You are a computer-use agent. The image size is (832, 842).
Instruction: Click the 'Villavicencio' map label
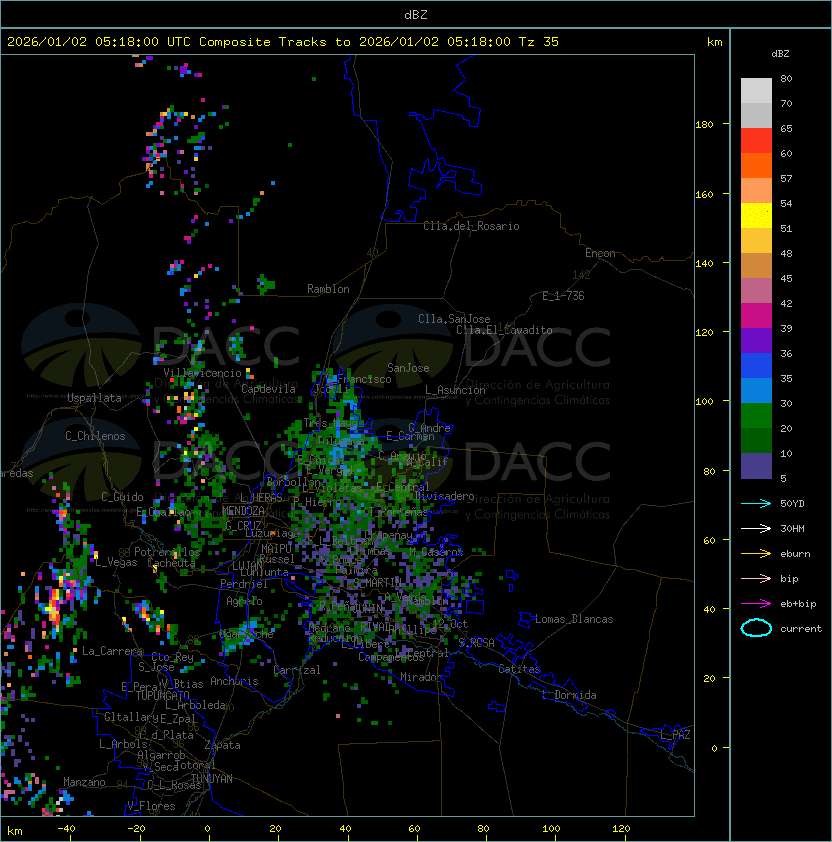coord(202,373)
